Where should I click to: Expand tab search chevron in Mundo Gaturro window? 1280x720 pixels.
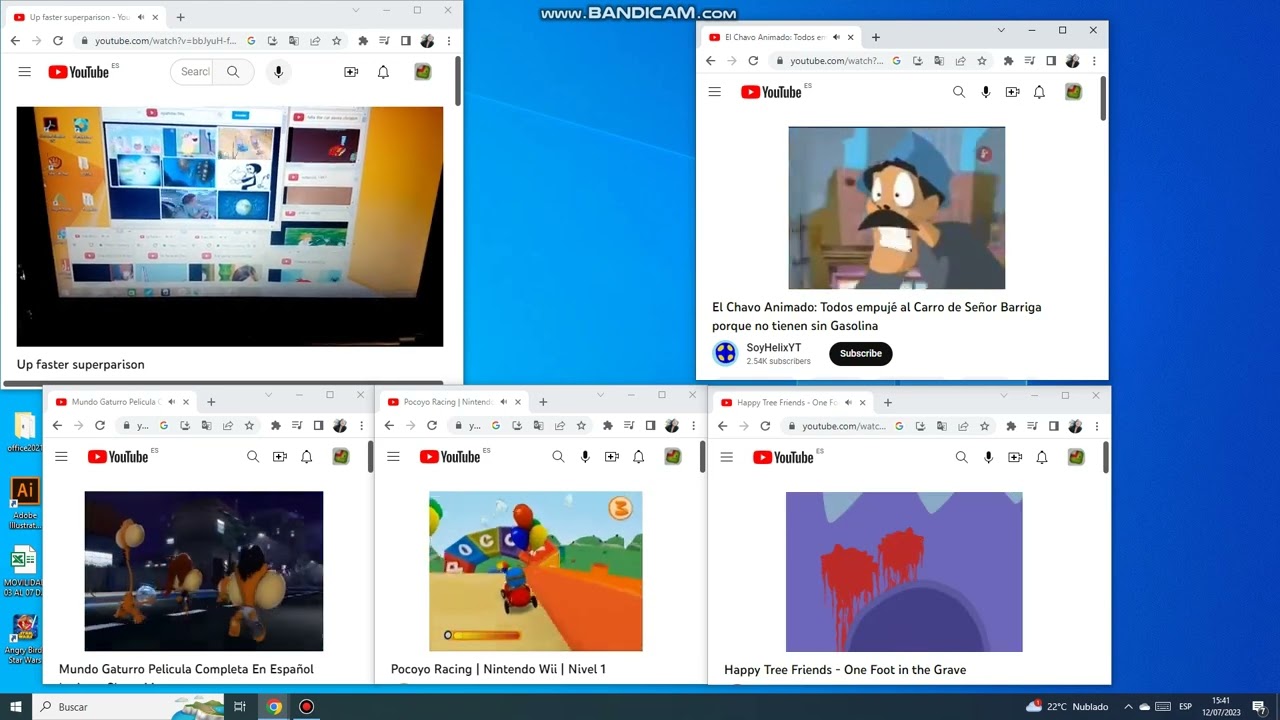[x=268, y=395]
